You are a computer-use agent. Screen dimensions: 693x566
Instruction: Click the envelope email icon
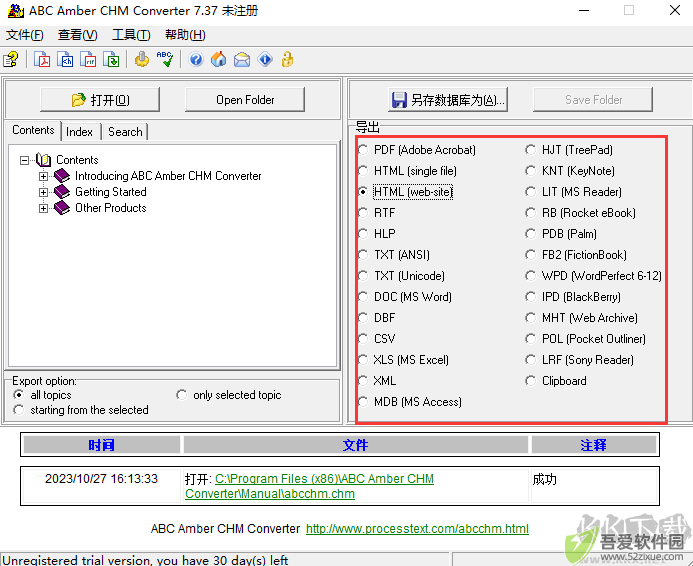pos(242,59)
